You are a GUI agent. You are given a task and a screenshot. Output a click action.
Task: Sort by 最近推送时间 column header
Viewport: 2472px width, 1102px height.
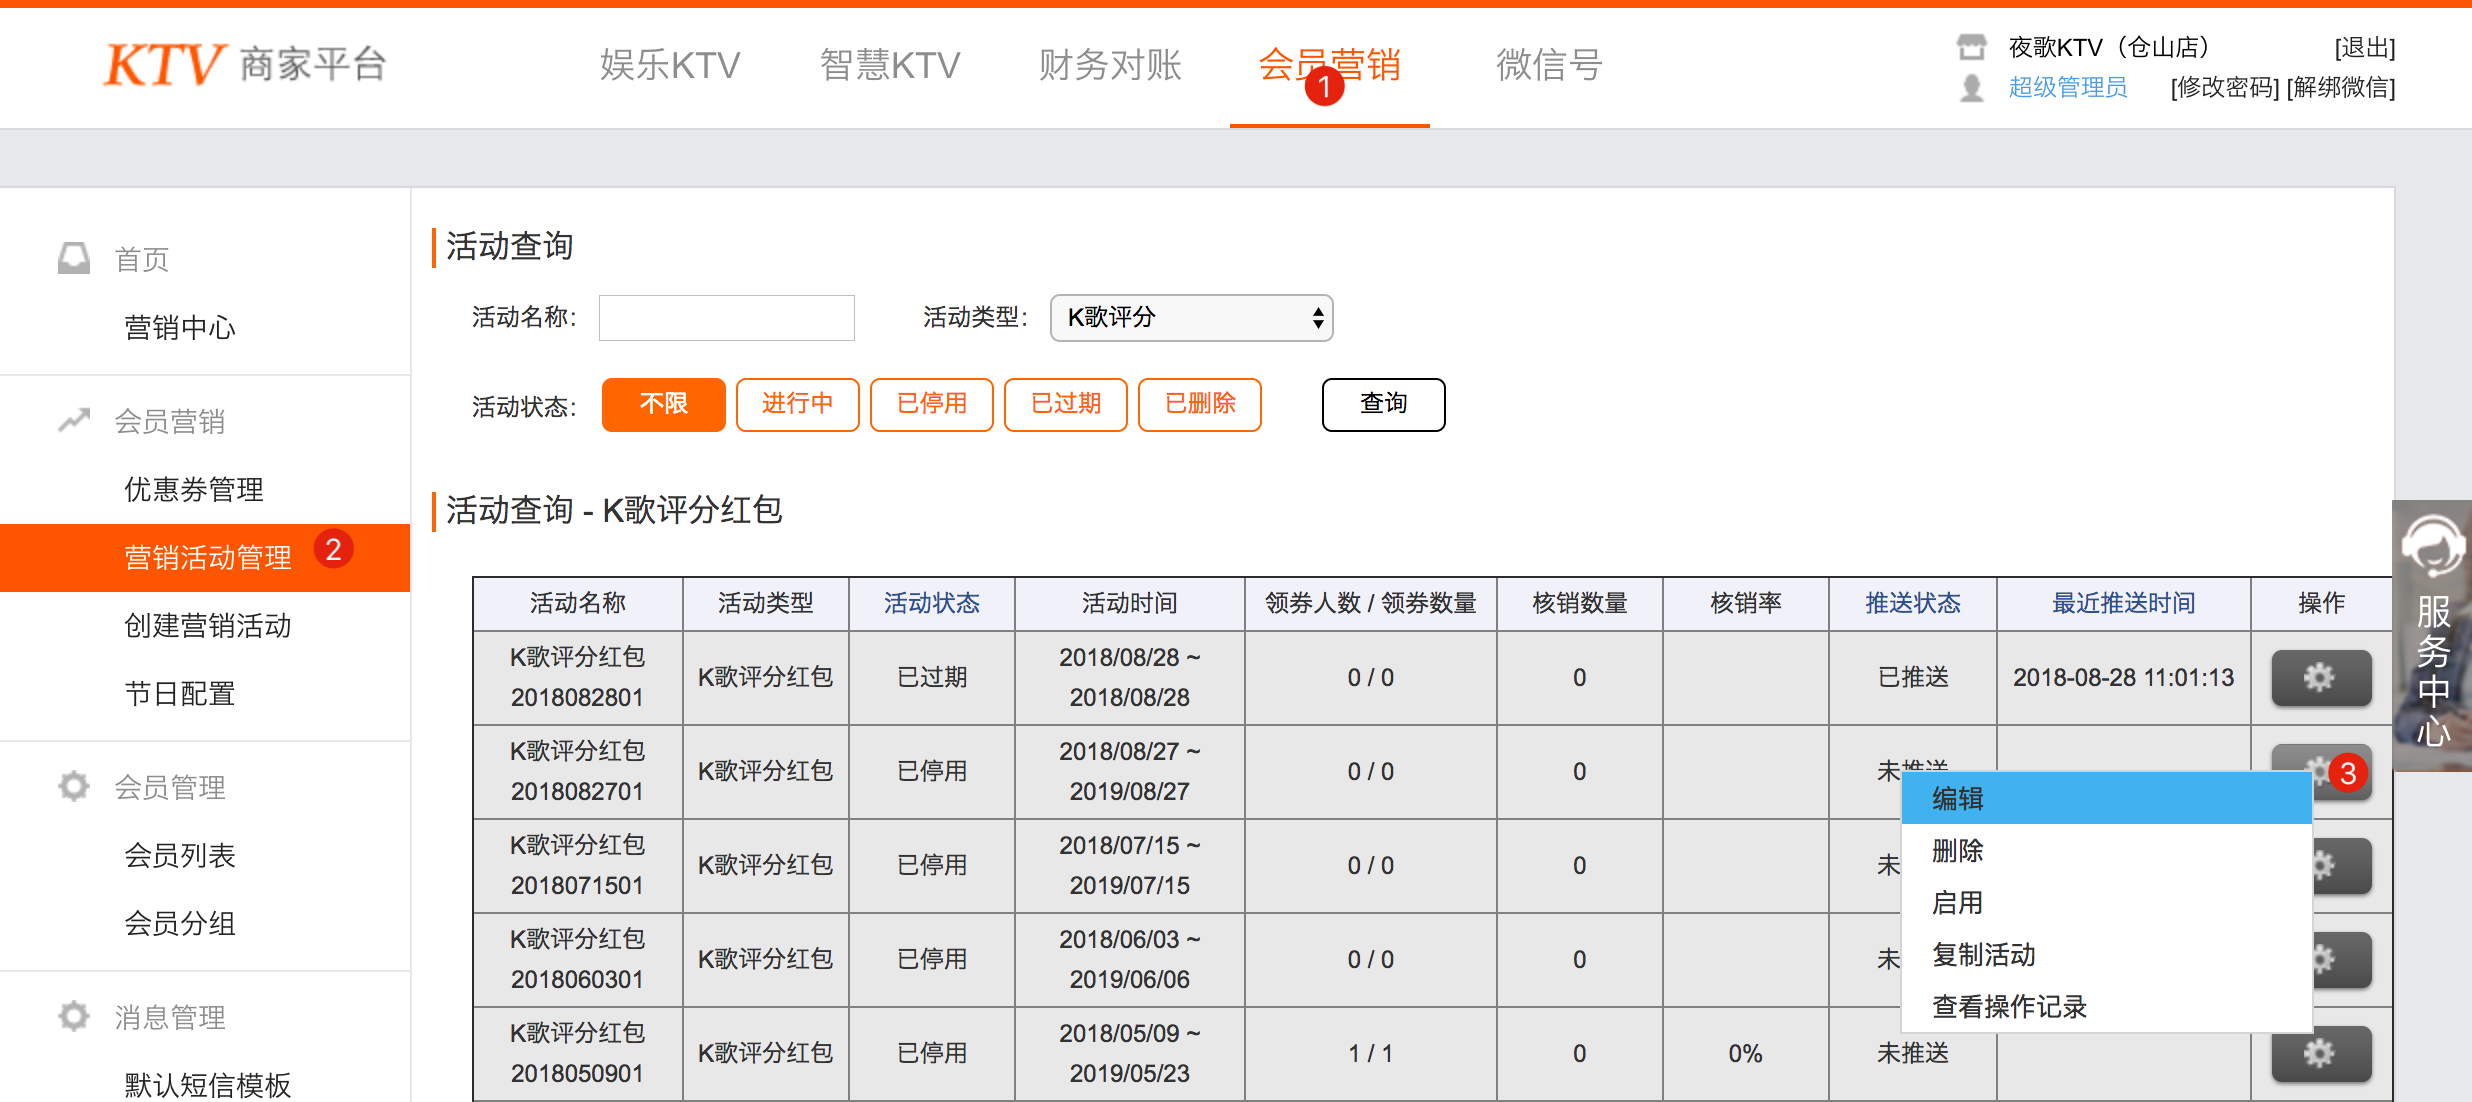point(2123,603)
